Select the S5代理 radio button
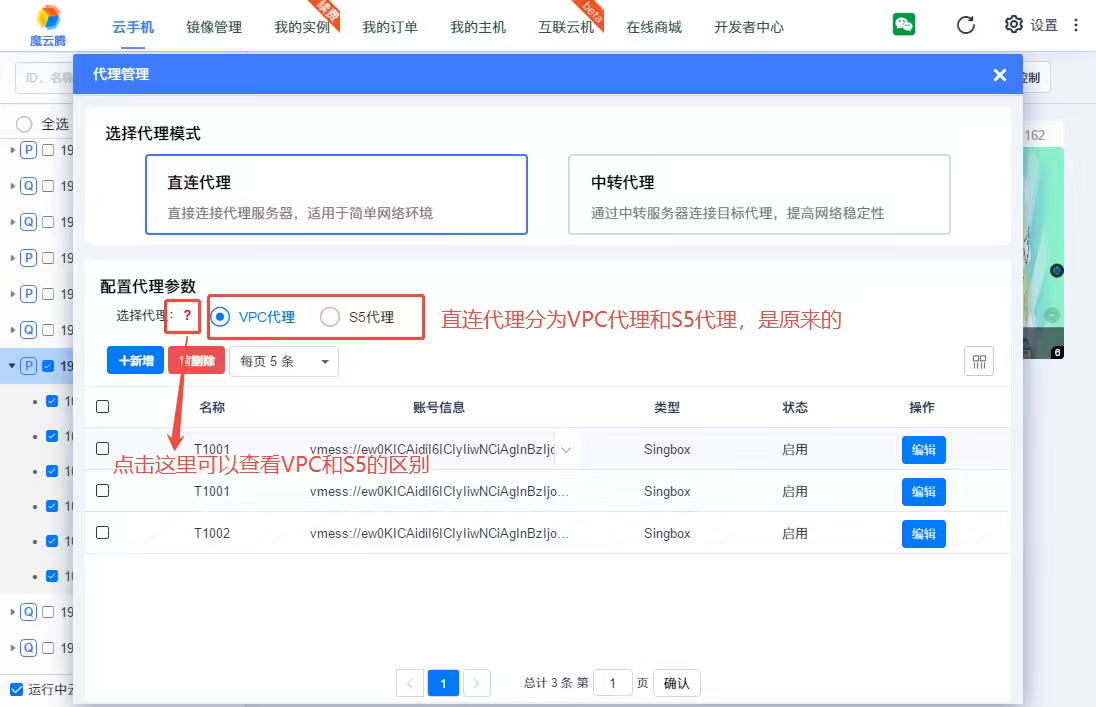Viewport: 1096px width, 707px height. pos(330,317)
